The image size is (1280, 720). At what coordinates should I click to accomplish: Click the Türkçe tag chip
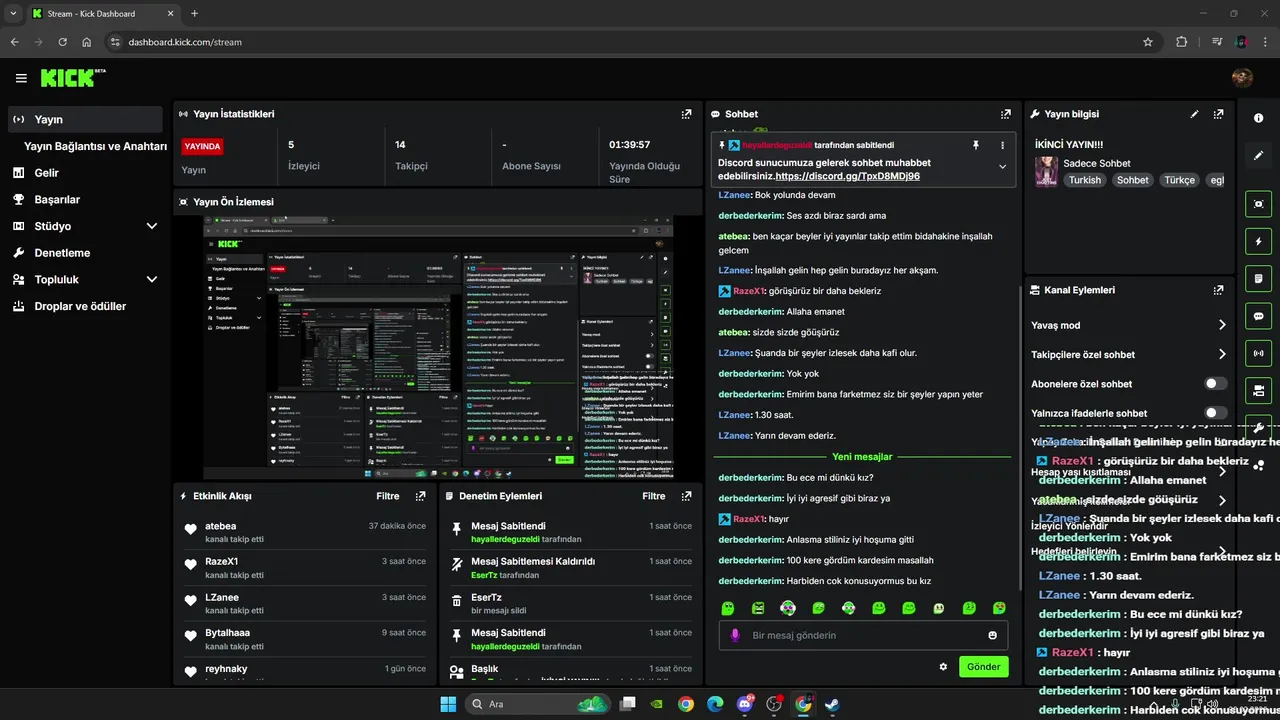pos(1179,180)
